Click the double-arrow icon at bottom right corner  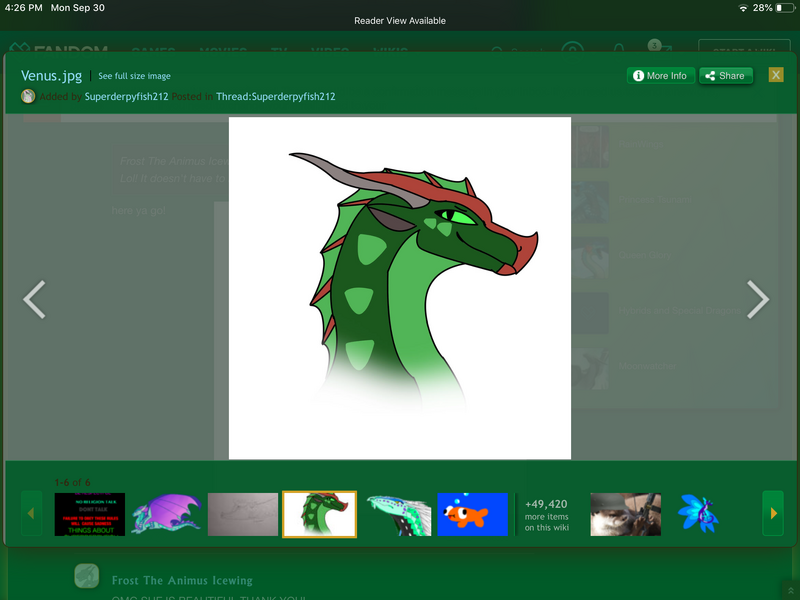pos(790,591)
